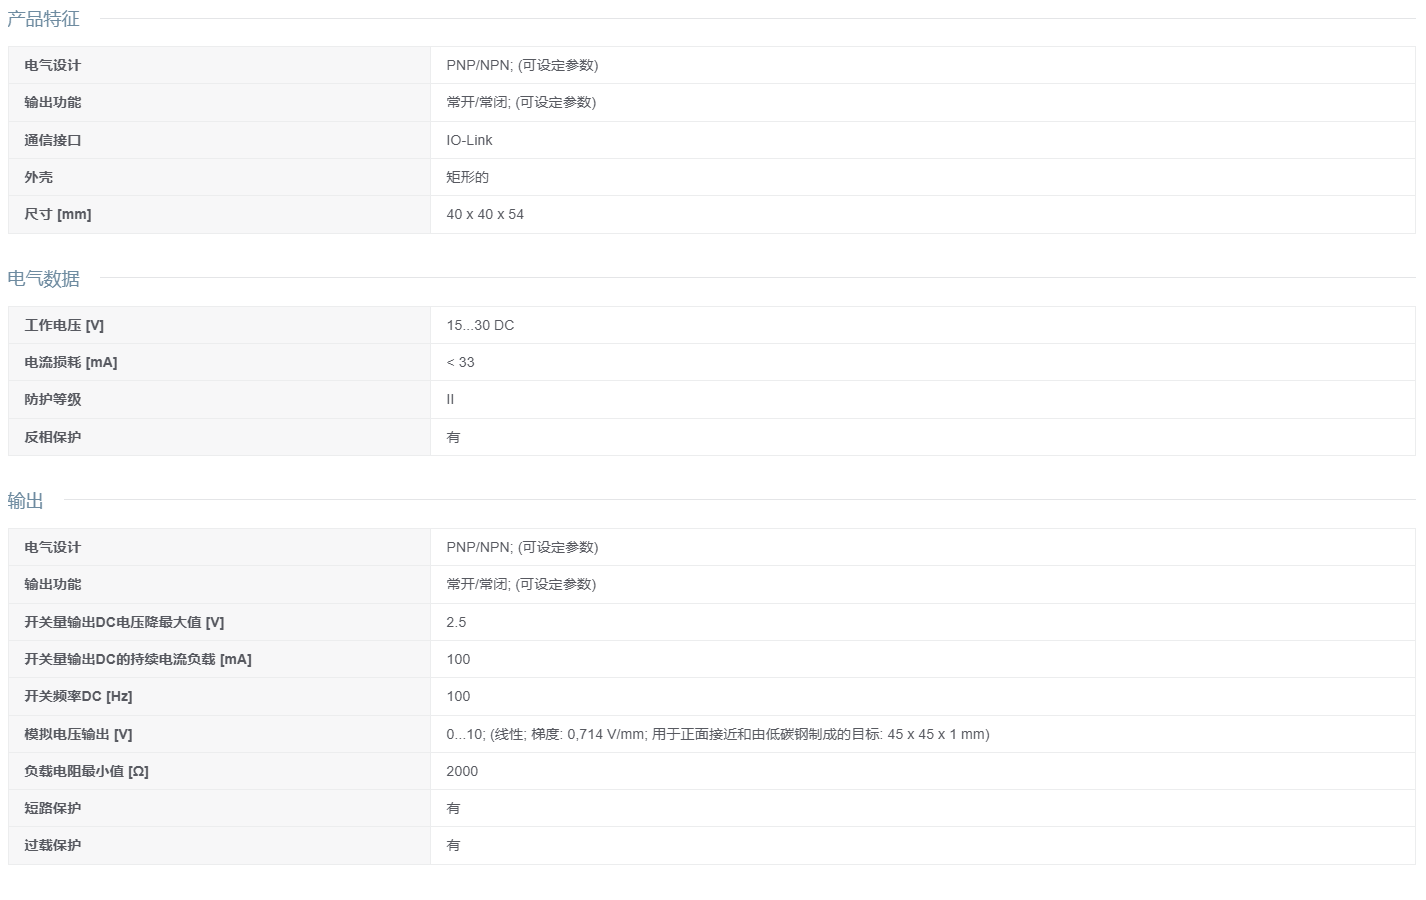The height and width of the screenshot is (900, 1426).
Task: Select the 反相保护 label
Action: [x=53, y=437]
